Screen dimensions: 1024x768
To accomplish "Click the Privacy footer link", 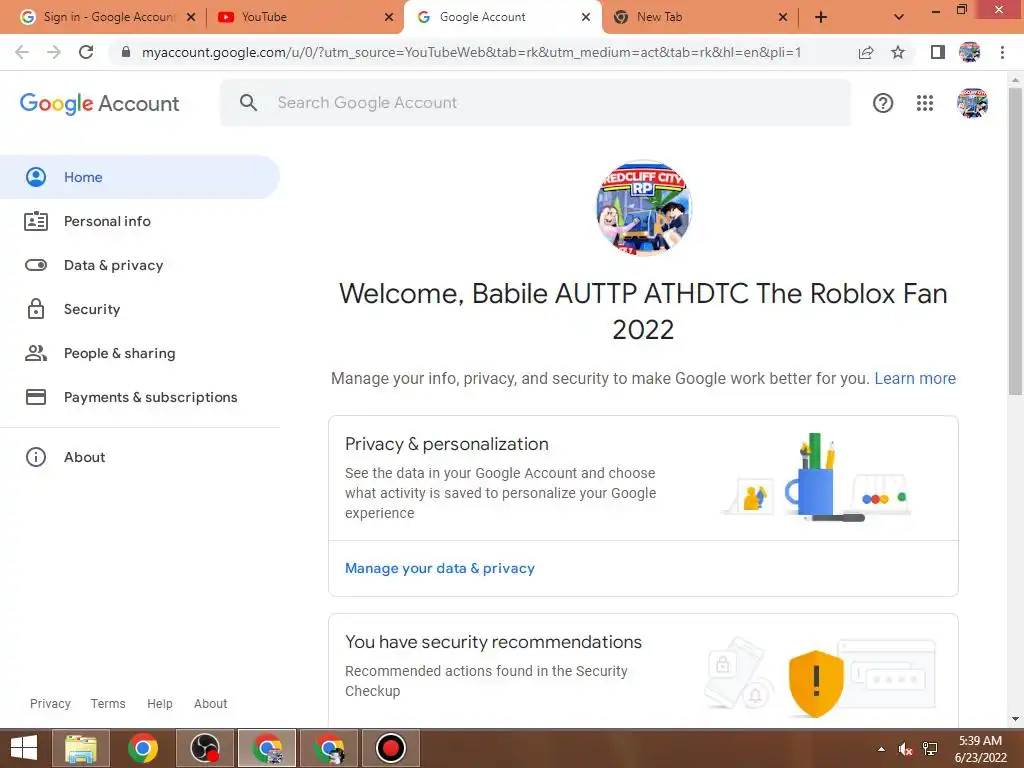I will 50,703.
